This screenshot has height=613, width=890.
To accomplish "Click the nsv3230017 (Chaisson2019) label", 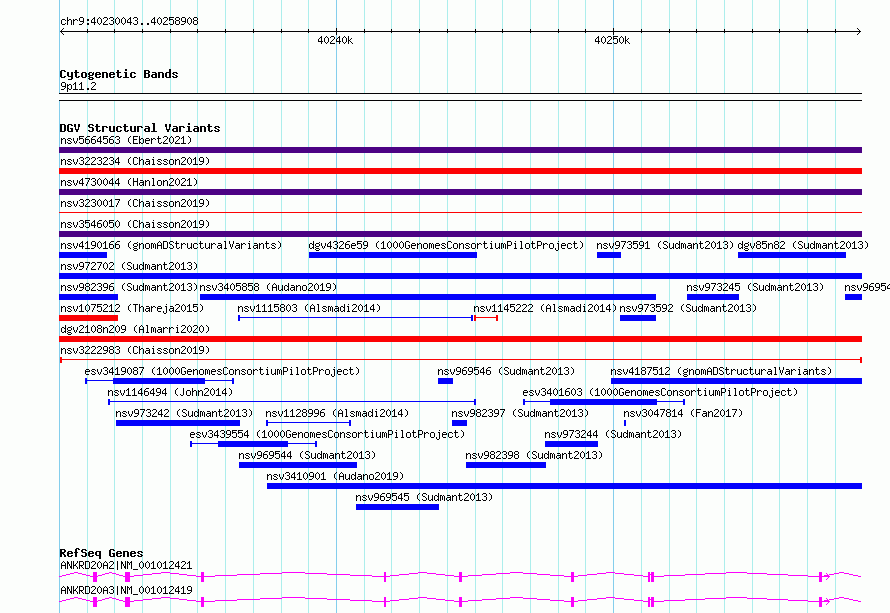I will (135, 203).
